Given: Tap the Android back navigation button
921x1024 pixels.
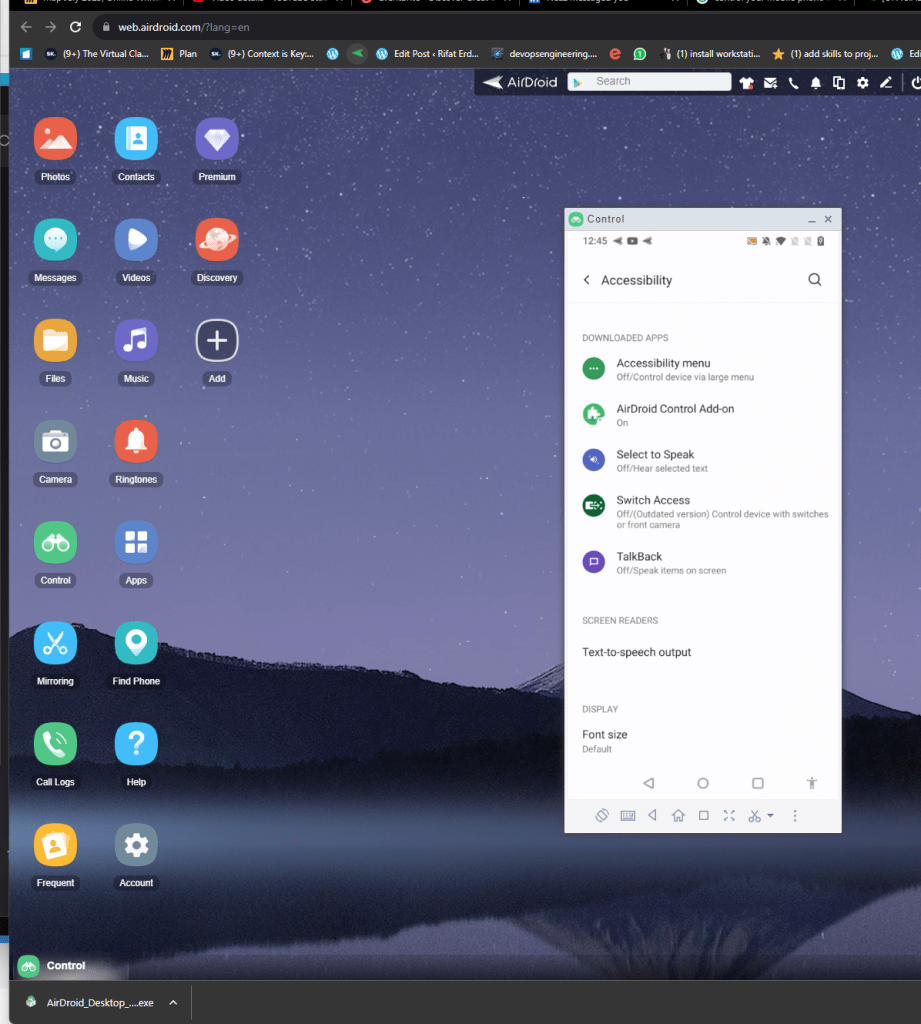Looking at the screenshot, I should coord(649,783).
